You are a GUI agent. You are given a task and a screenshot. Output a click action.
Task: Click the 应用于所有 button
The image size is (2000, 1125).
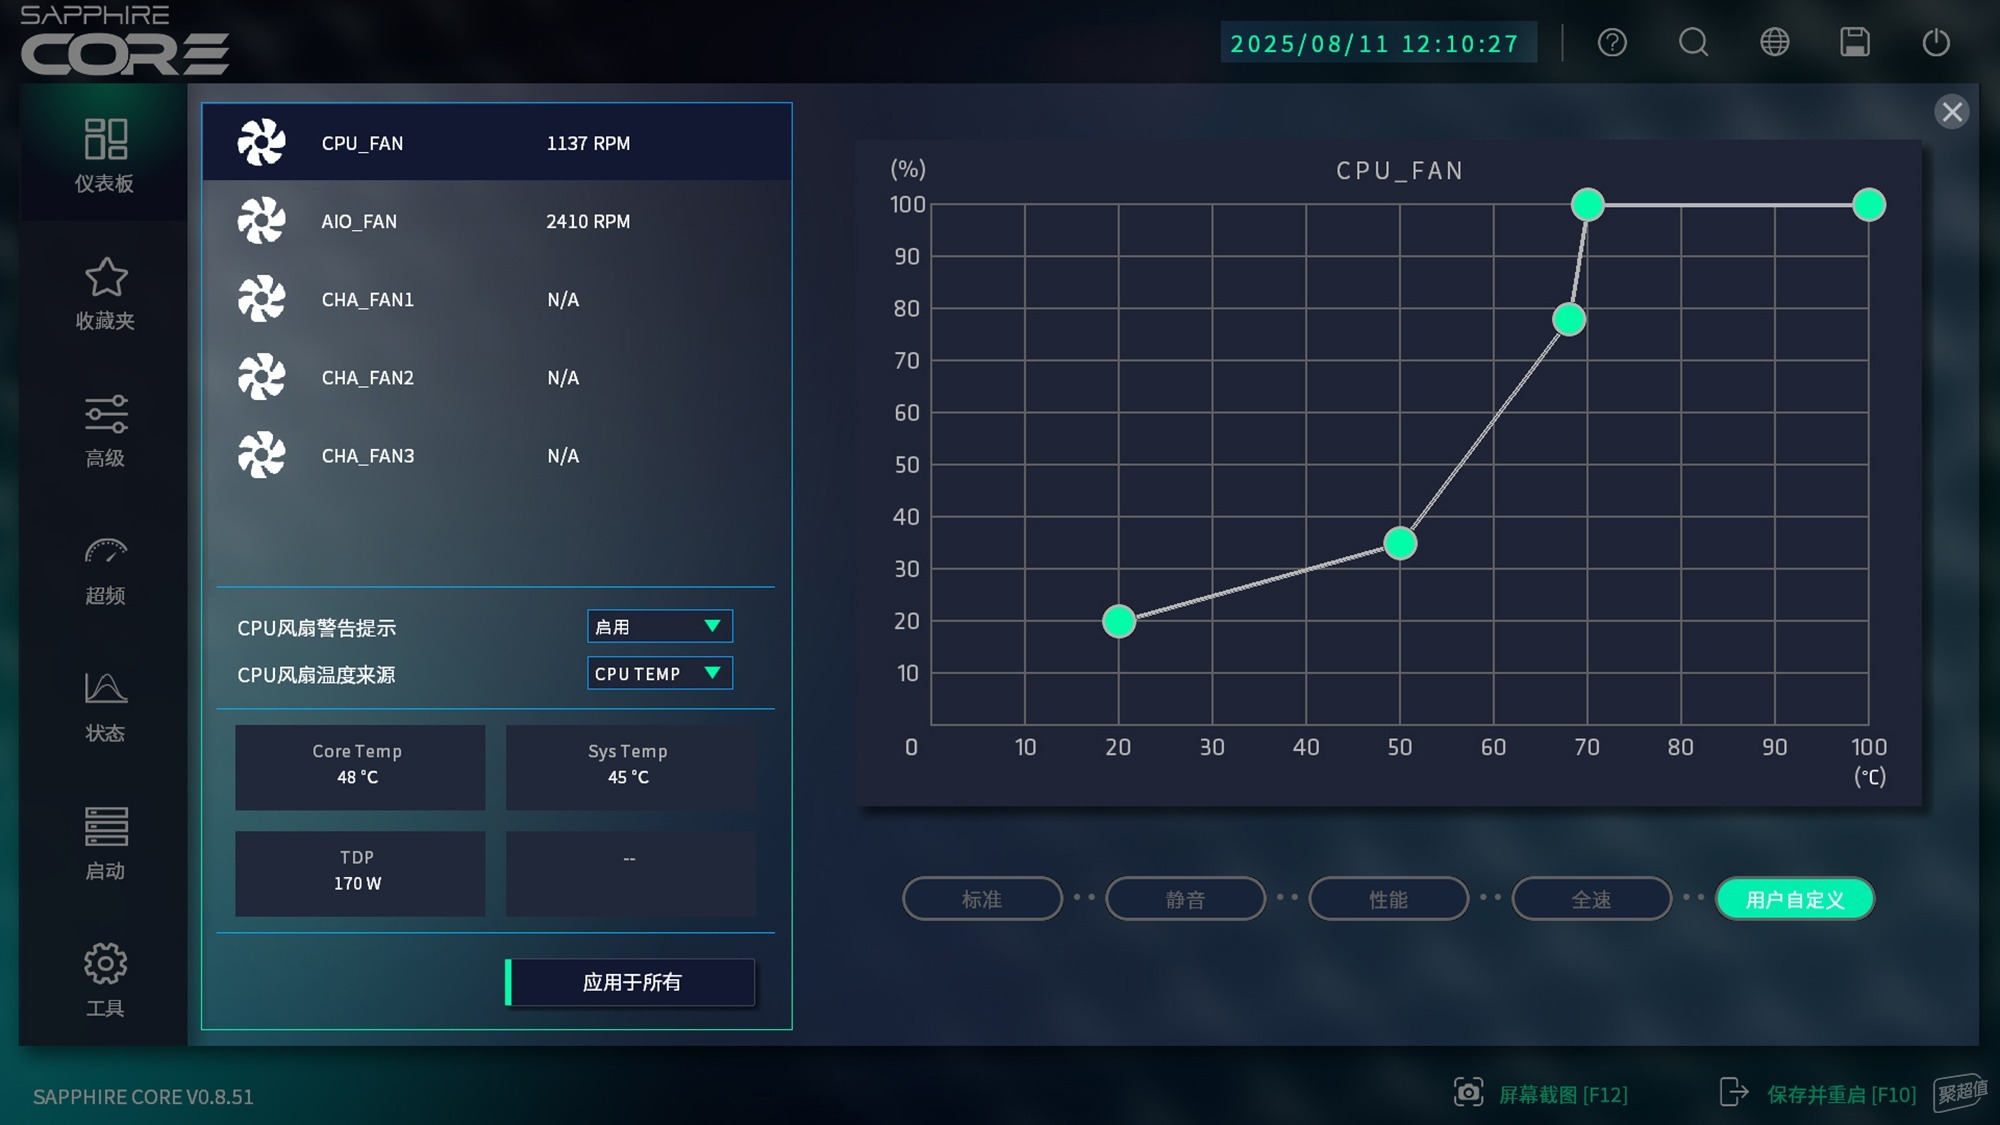[x=631, y=982]
